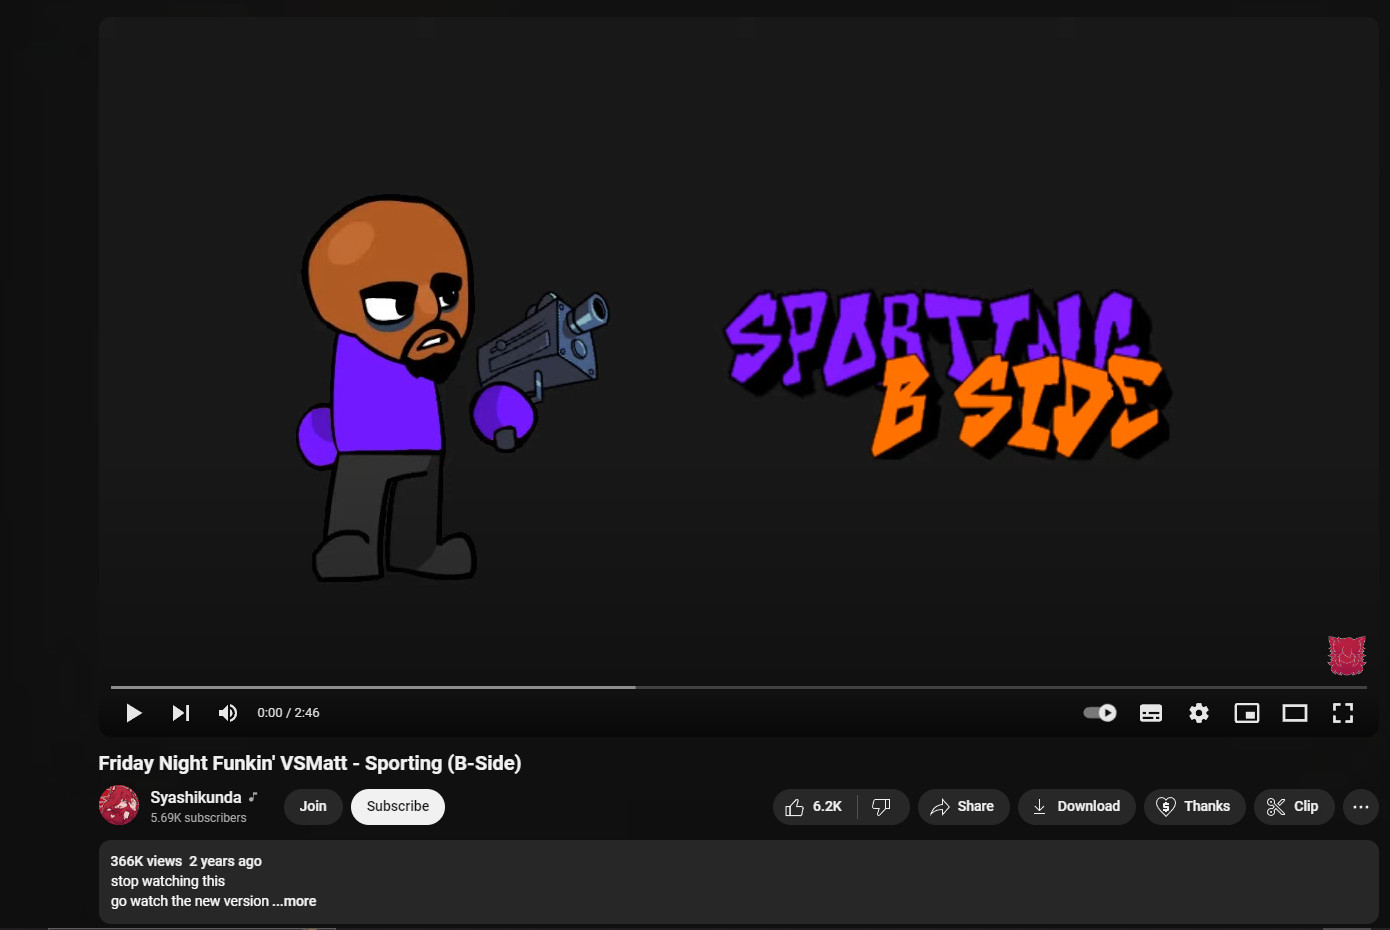Create a Clip from the video
This screenshot has height=930, width=1390.
point(1294,807)
